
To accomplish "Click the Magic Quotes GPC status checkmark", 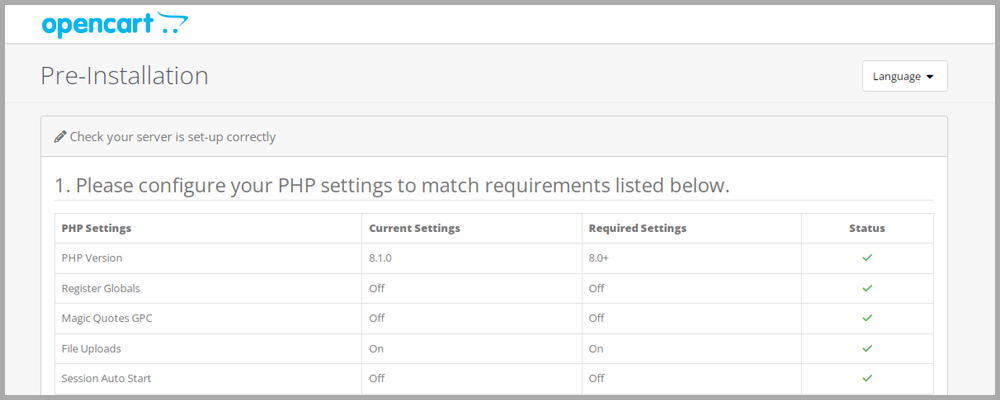I will [x=867, y=318].
